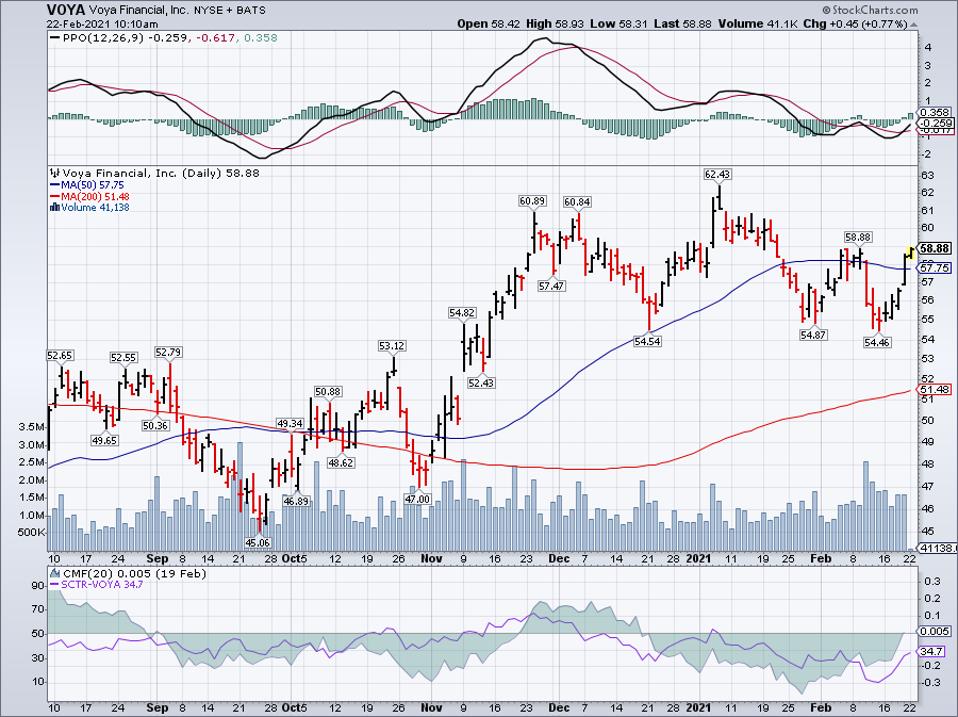
Task: Click the 52.43 price label
Action: point(481,383)
